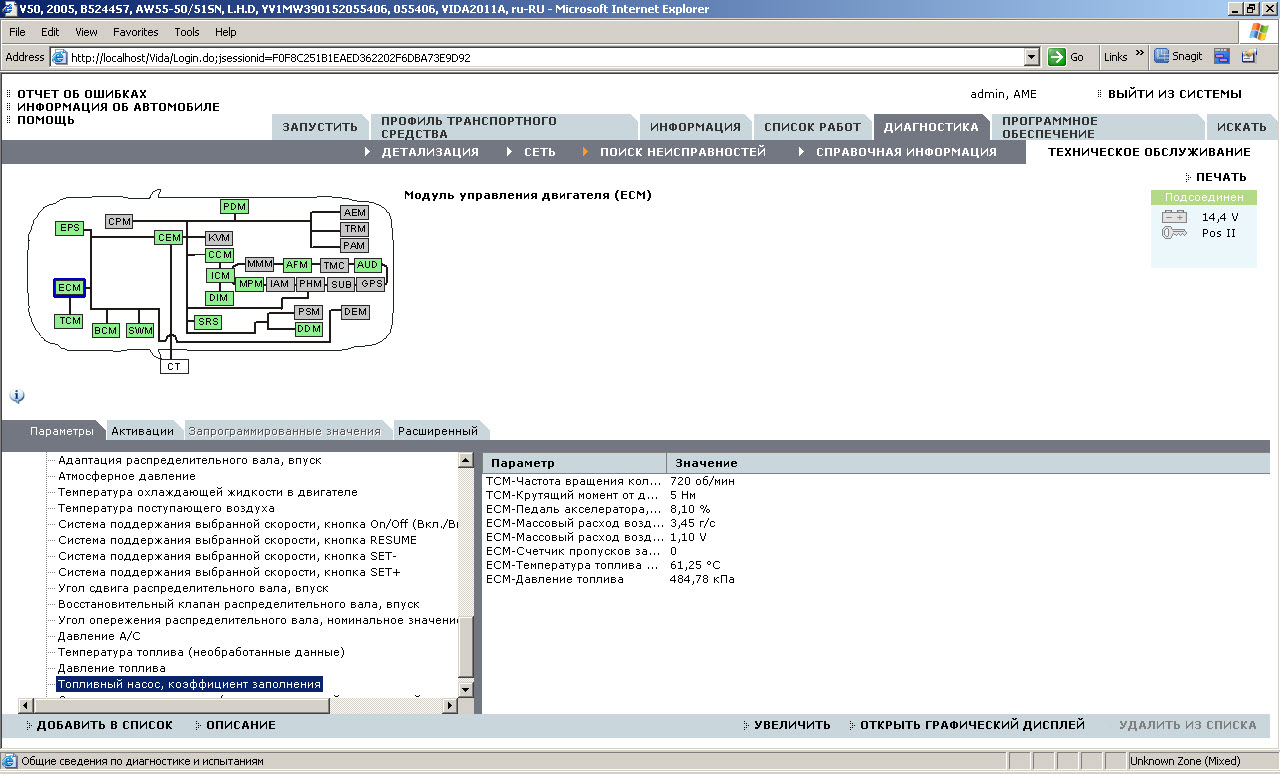Click ОТКРЫТЬ ГРАФИЧЕСКИЙ ДИСПЛЕЙ link
The image size is (1280, 774).
coord(971,725)
